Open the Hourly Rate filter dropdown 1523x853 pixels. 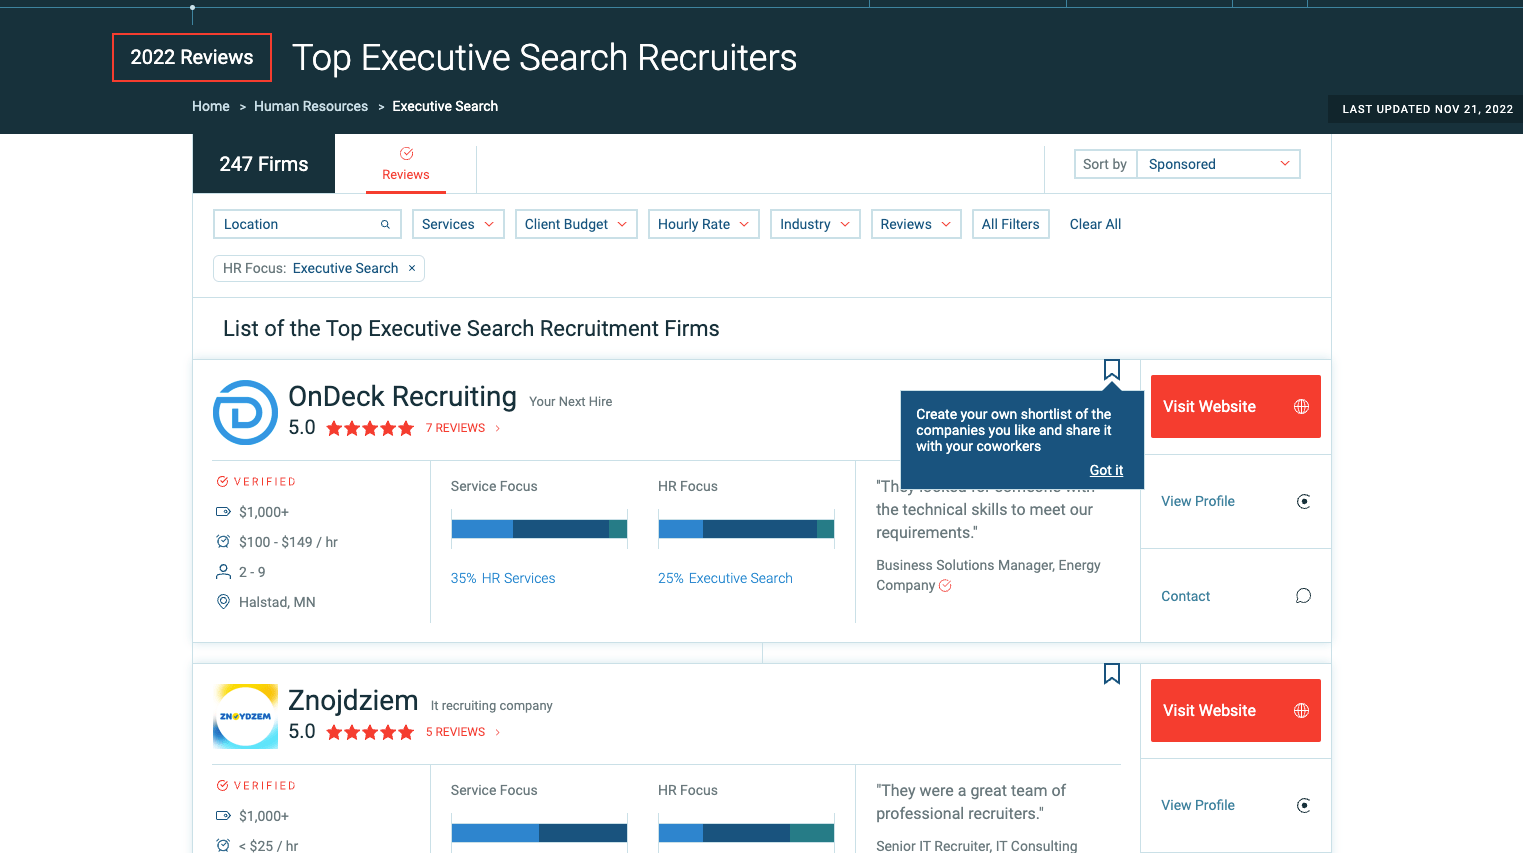pos(703,224)
